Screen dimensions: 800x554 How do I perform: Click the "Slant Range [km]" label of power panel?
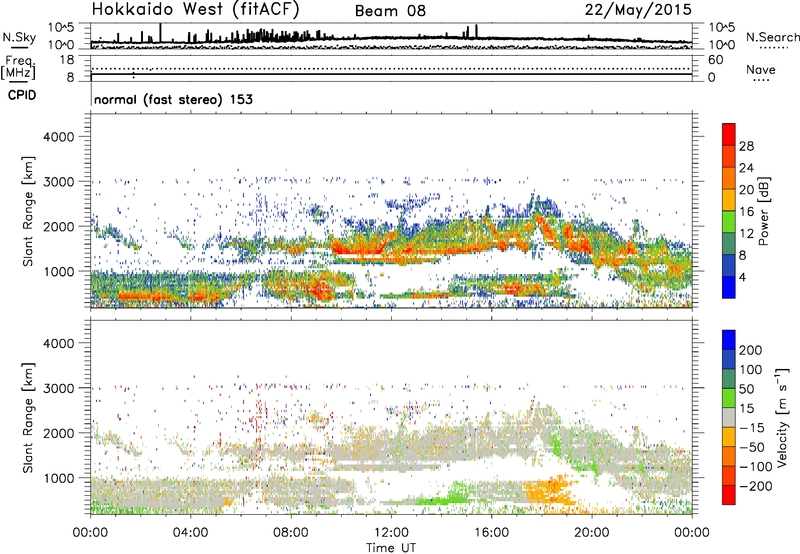pos(28,212)
